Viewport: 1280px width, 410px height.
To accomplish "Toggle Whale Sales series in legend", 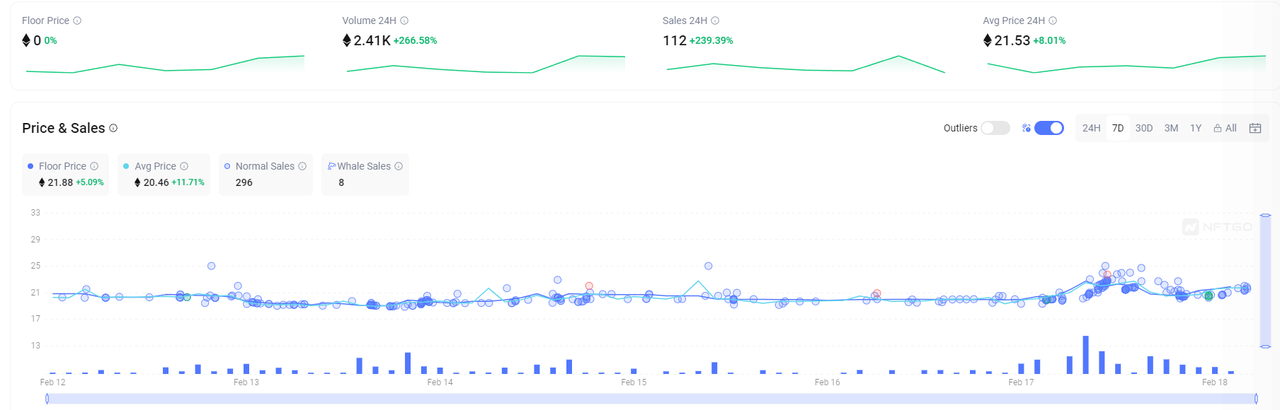I will click(x=364, y=166).
